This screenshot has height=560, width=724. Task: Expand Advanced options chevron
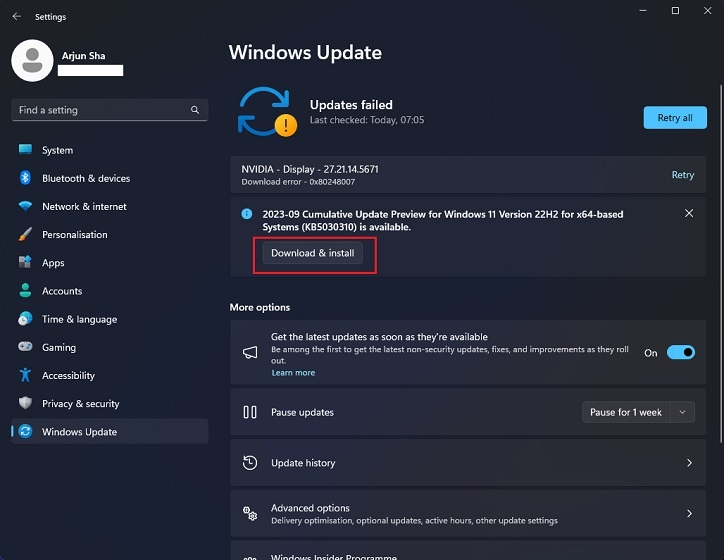pos(689,513)
